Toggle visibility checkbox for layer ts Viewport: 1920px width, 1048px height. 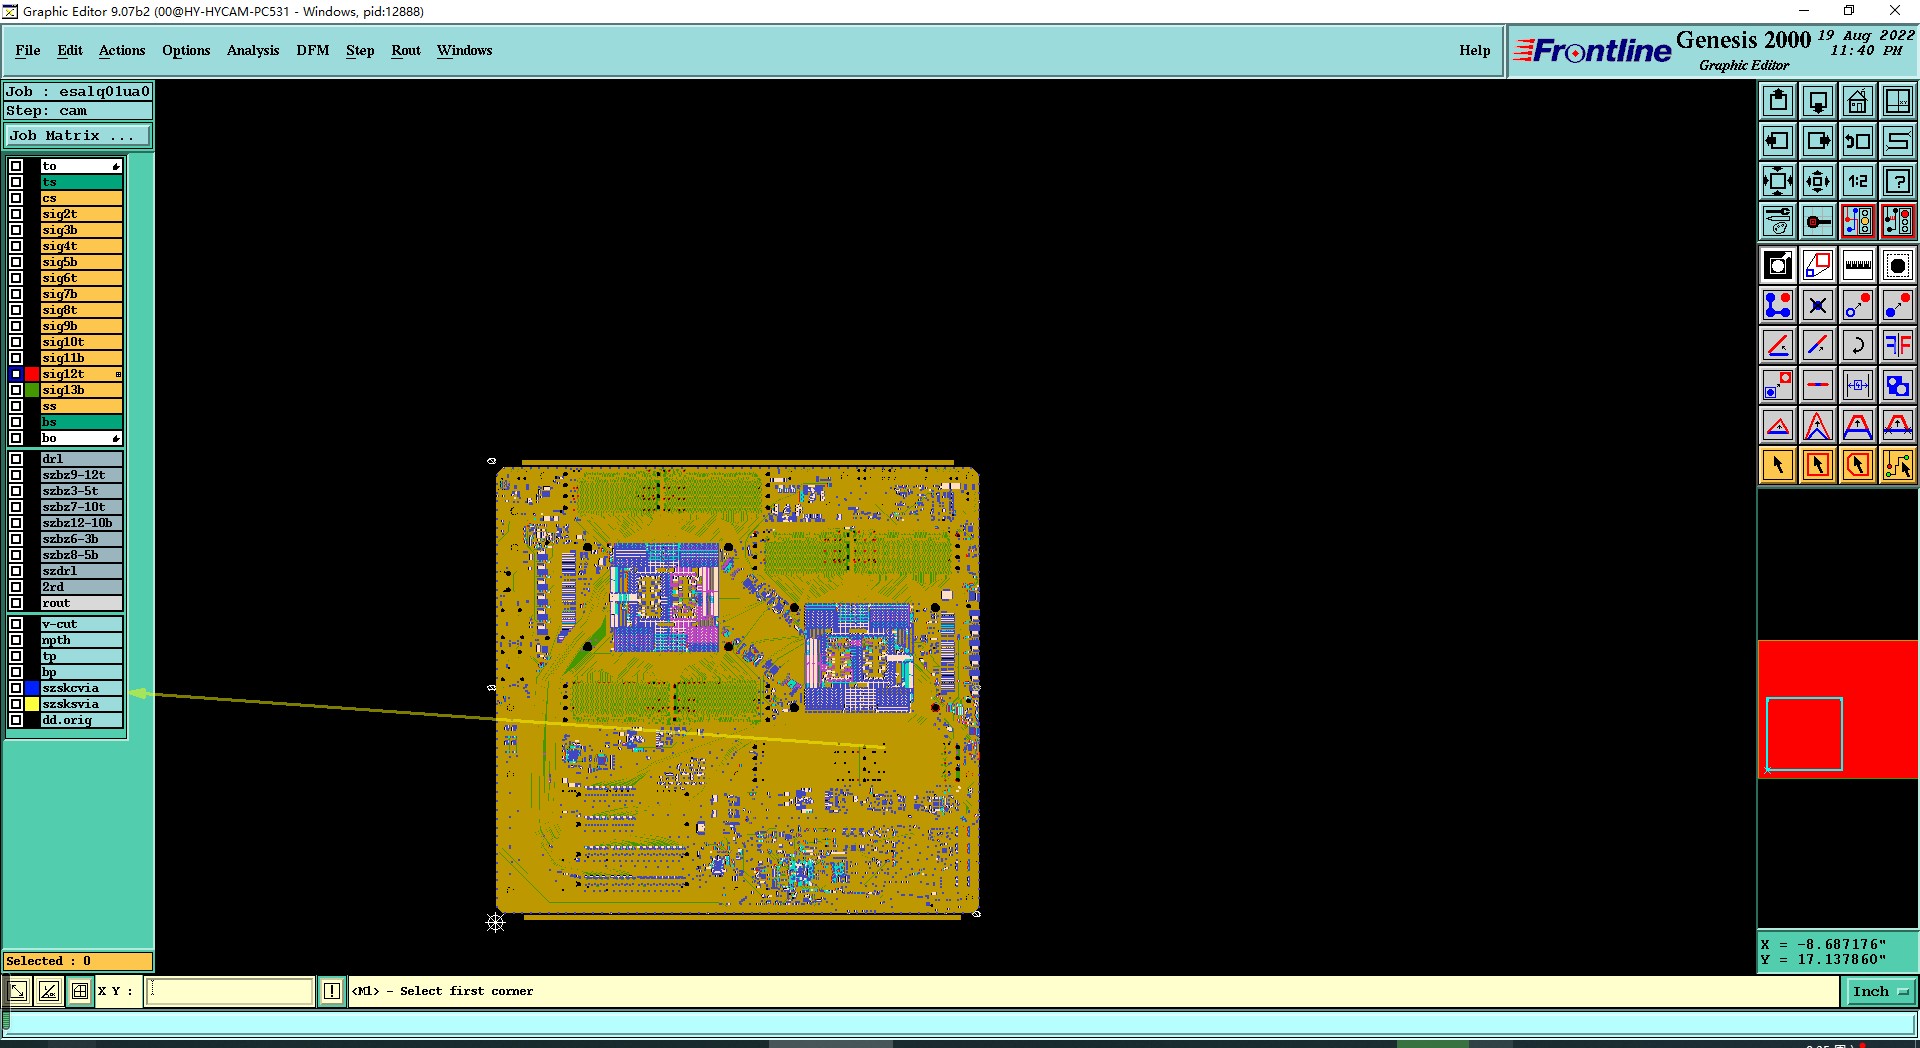[16, 182]
